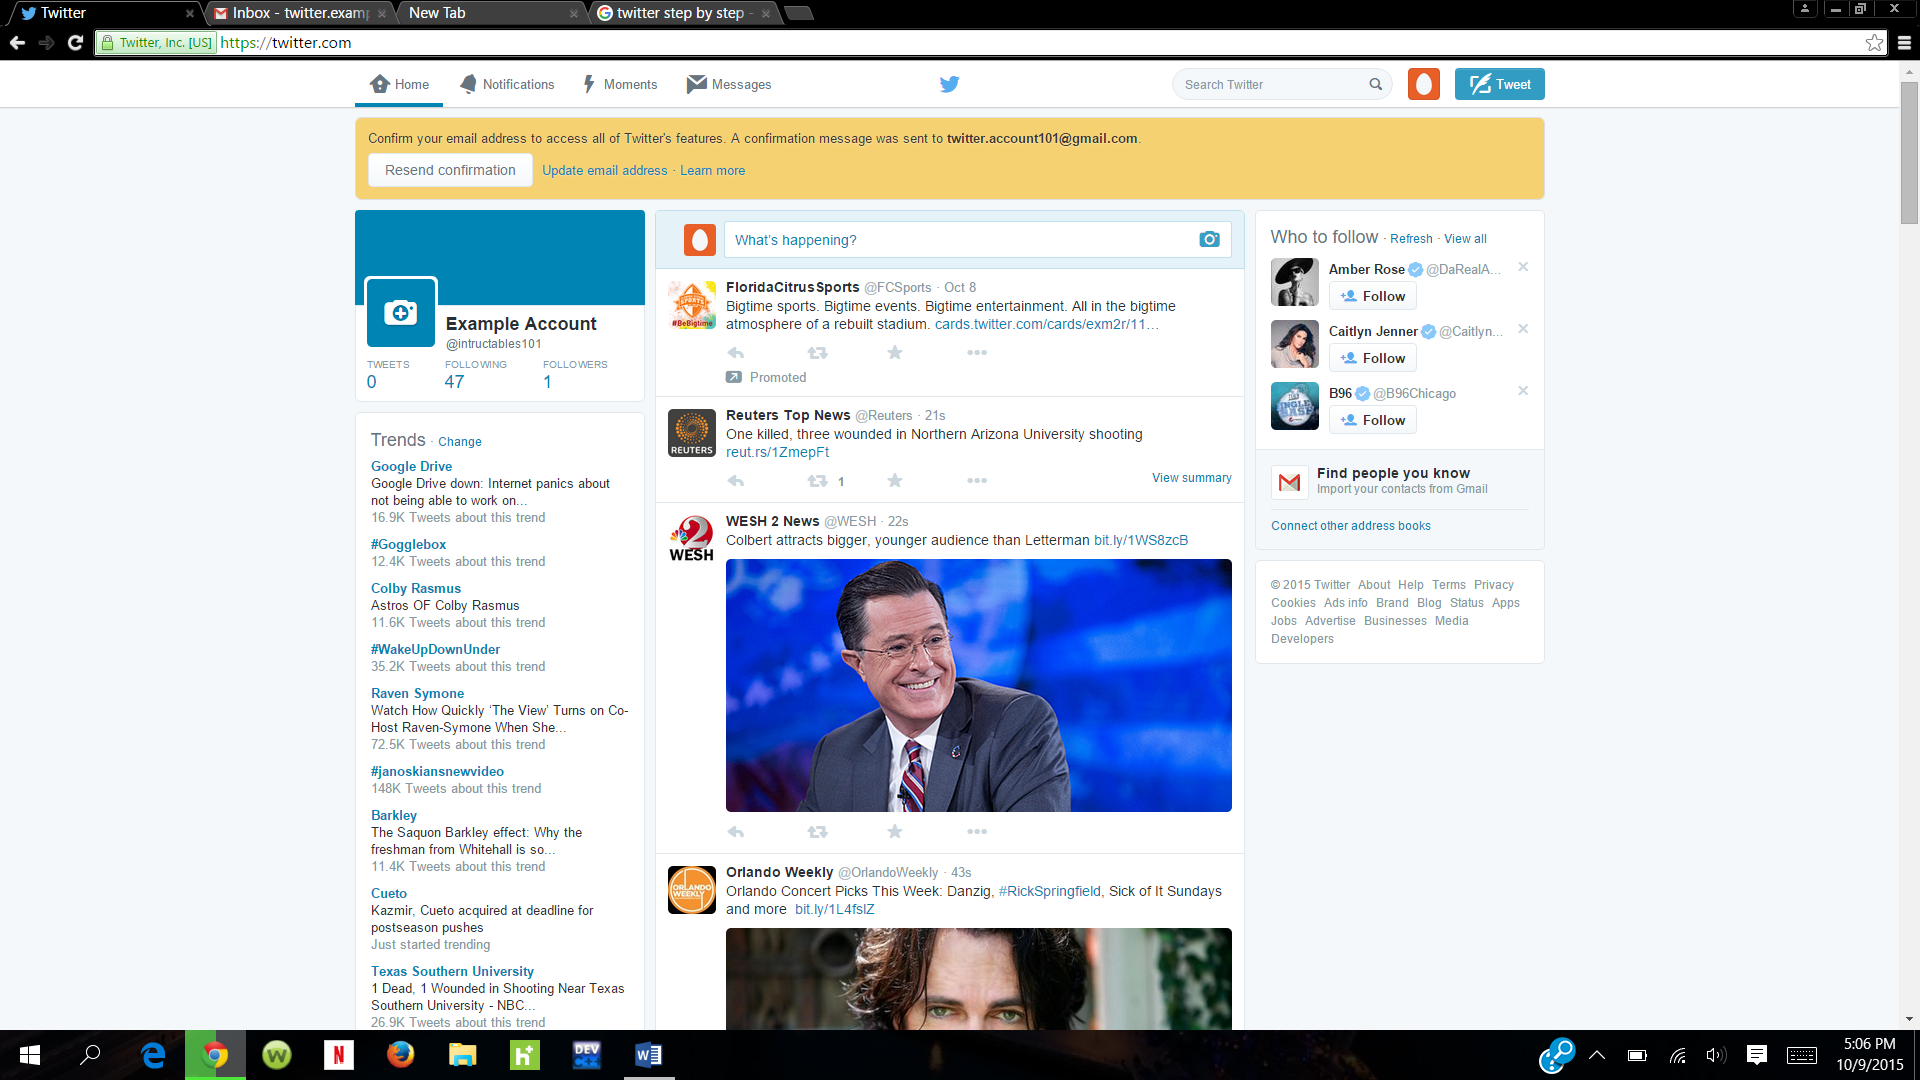This screenshot has height=1080, width=1920.
Task: Open the #janoskiansnewvideo trend
Action: [437, 772]
